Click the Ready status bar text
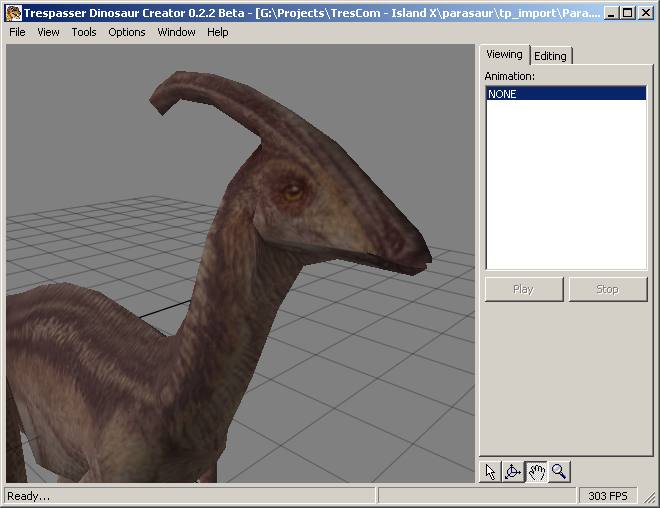The height and width of the screenshot is (508, 660). coord(29,496)
